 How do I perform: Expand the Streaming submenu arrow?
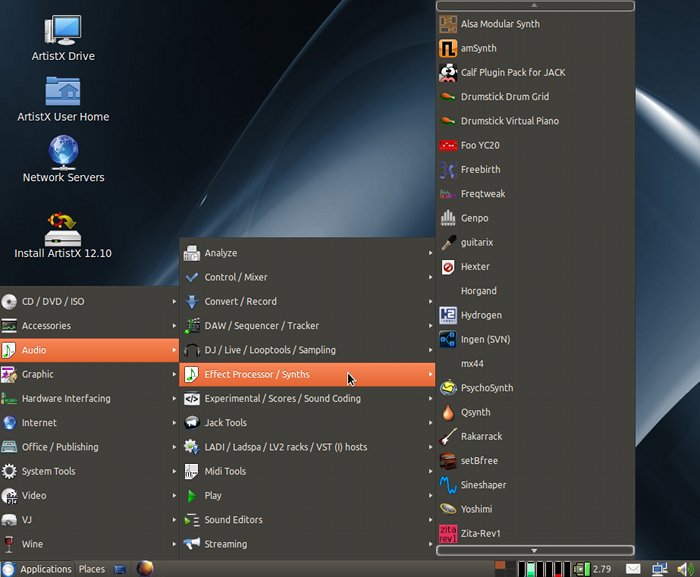point(430,544)
